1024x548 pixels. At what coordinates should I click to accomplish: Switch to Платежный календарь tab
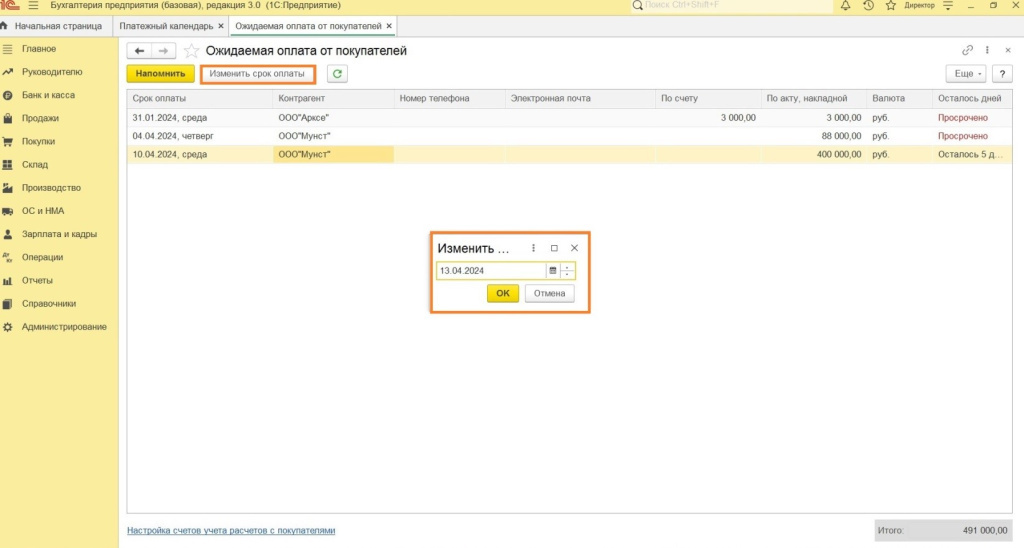click(166, 25)
